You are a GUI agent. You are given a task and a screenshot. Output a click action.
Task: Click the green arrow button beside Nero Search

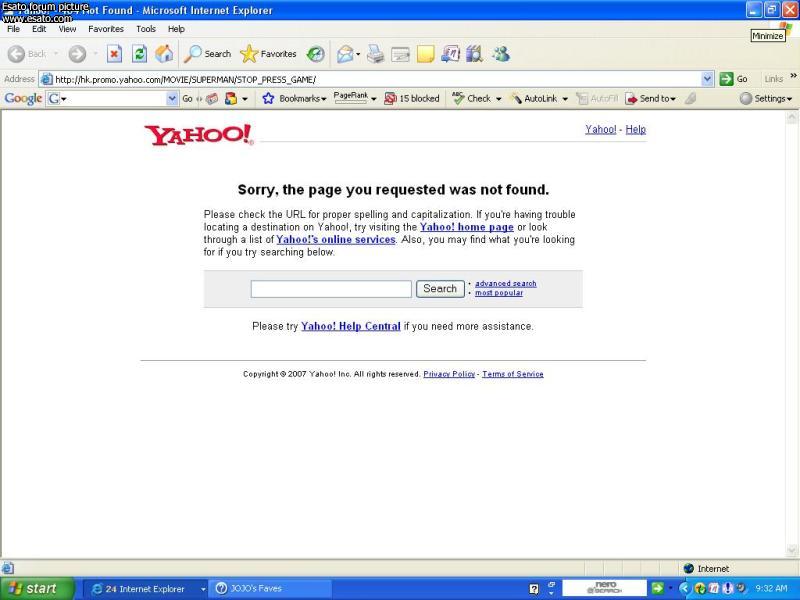(x=658, y=588)
